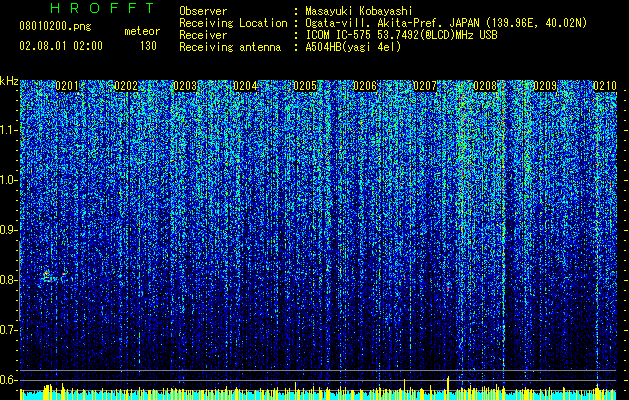Viewport: 629px width, 400px height.
Task: Click the 0206 time marker label
Action: tap(365, 86)
